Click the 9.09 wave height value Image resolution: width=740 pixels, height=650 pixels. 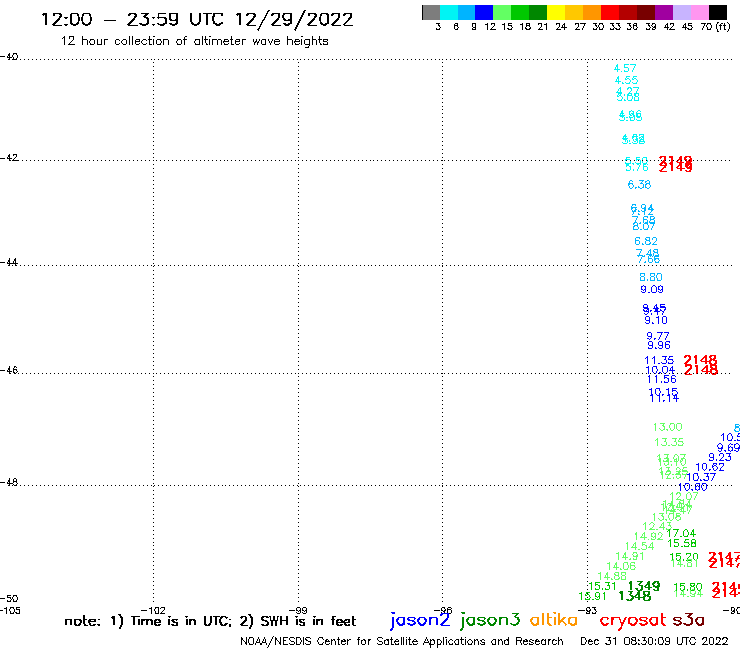click(x=652, y=289)
